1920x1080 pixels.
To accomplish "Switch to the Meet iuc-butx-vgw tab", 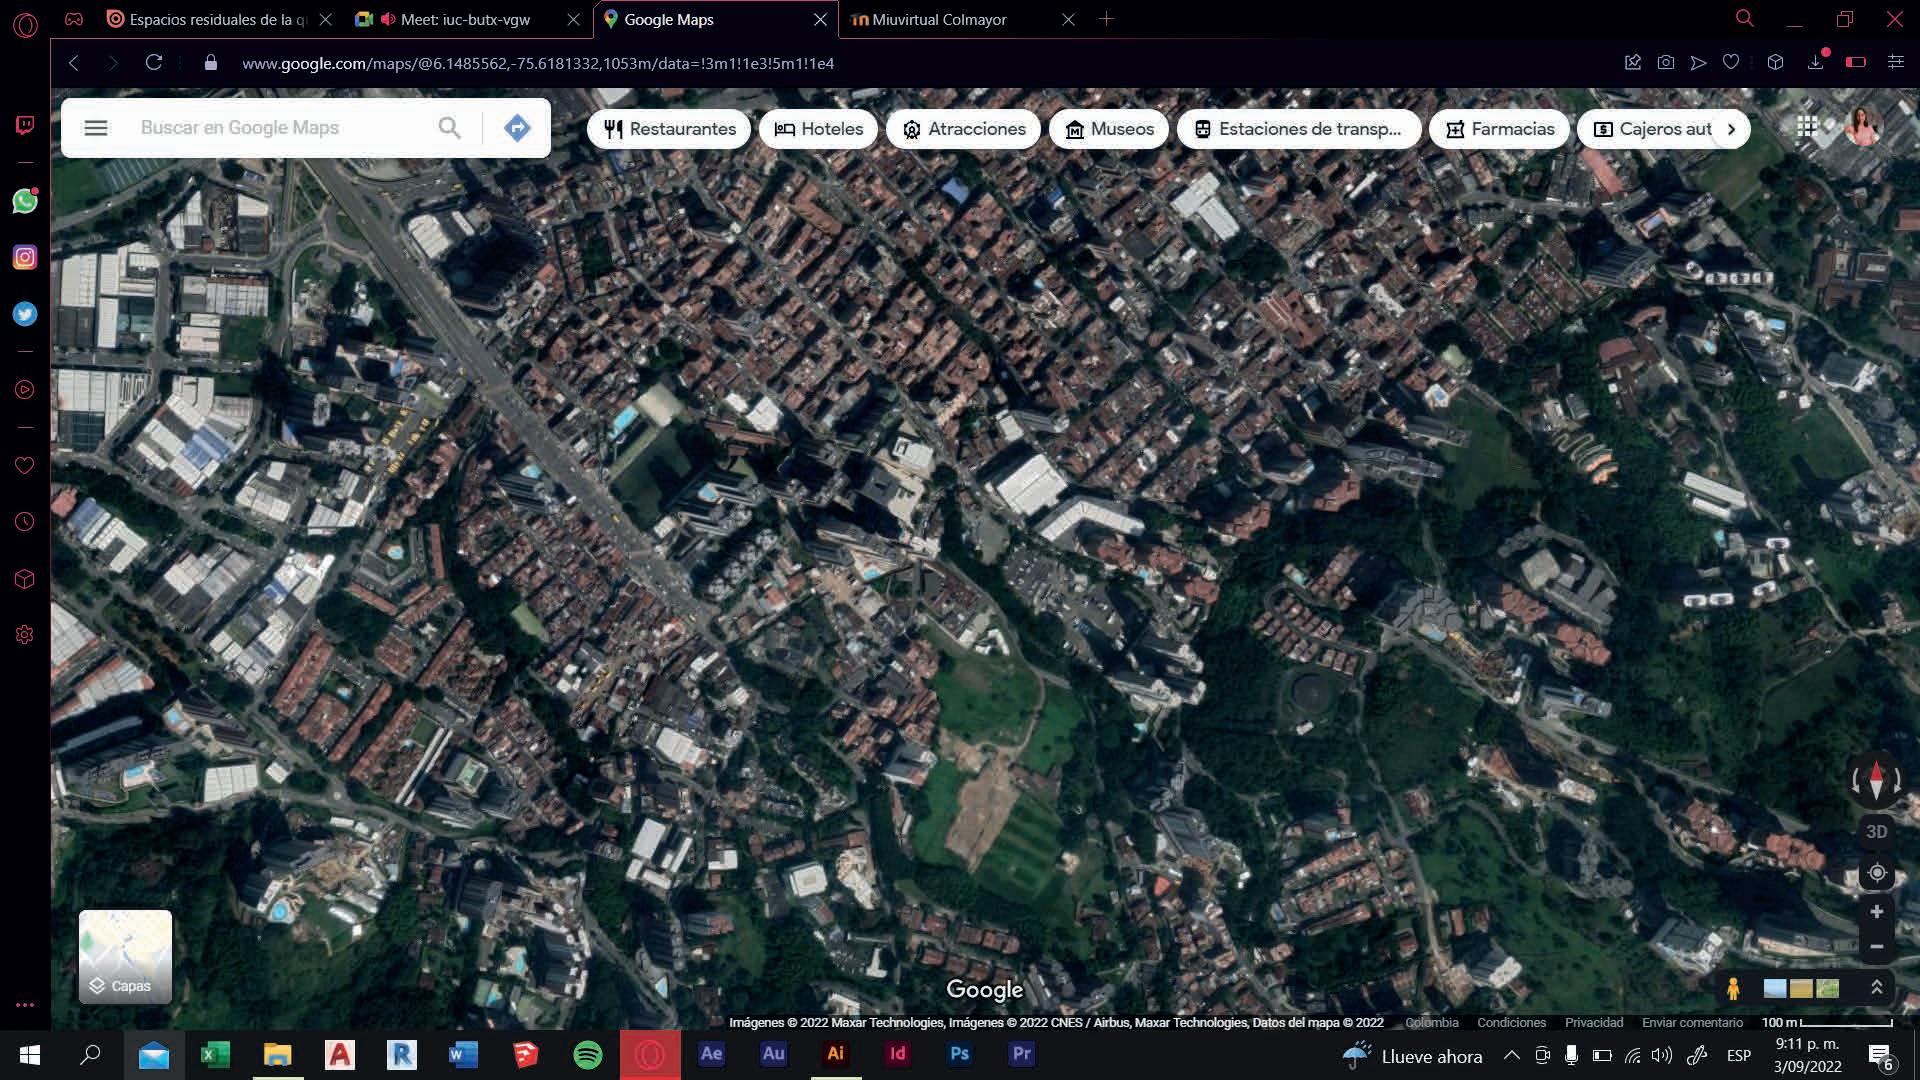I will pyautogui.click(x=465, y=19).
